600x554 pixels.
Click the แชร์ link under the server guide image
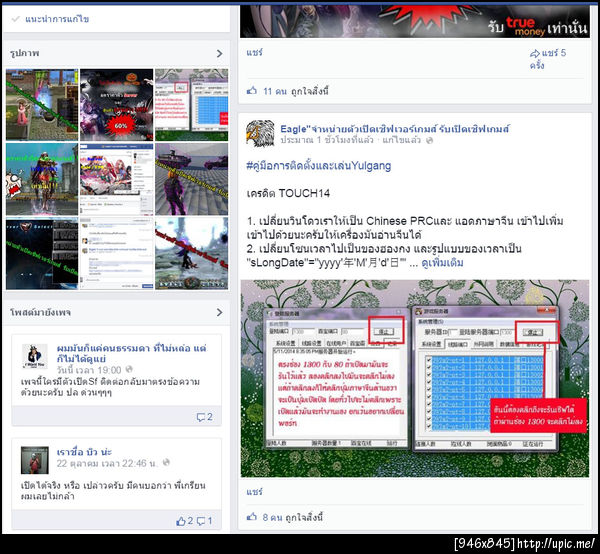coord(254,492)
